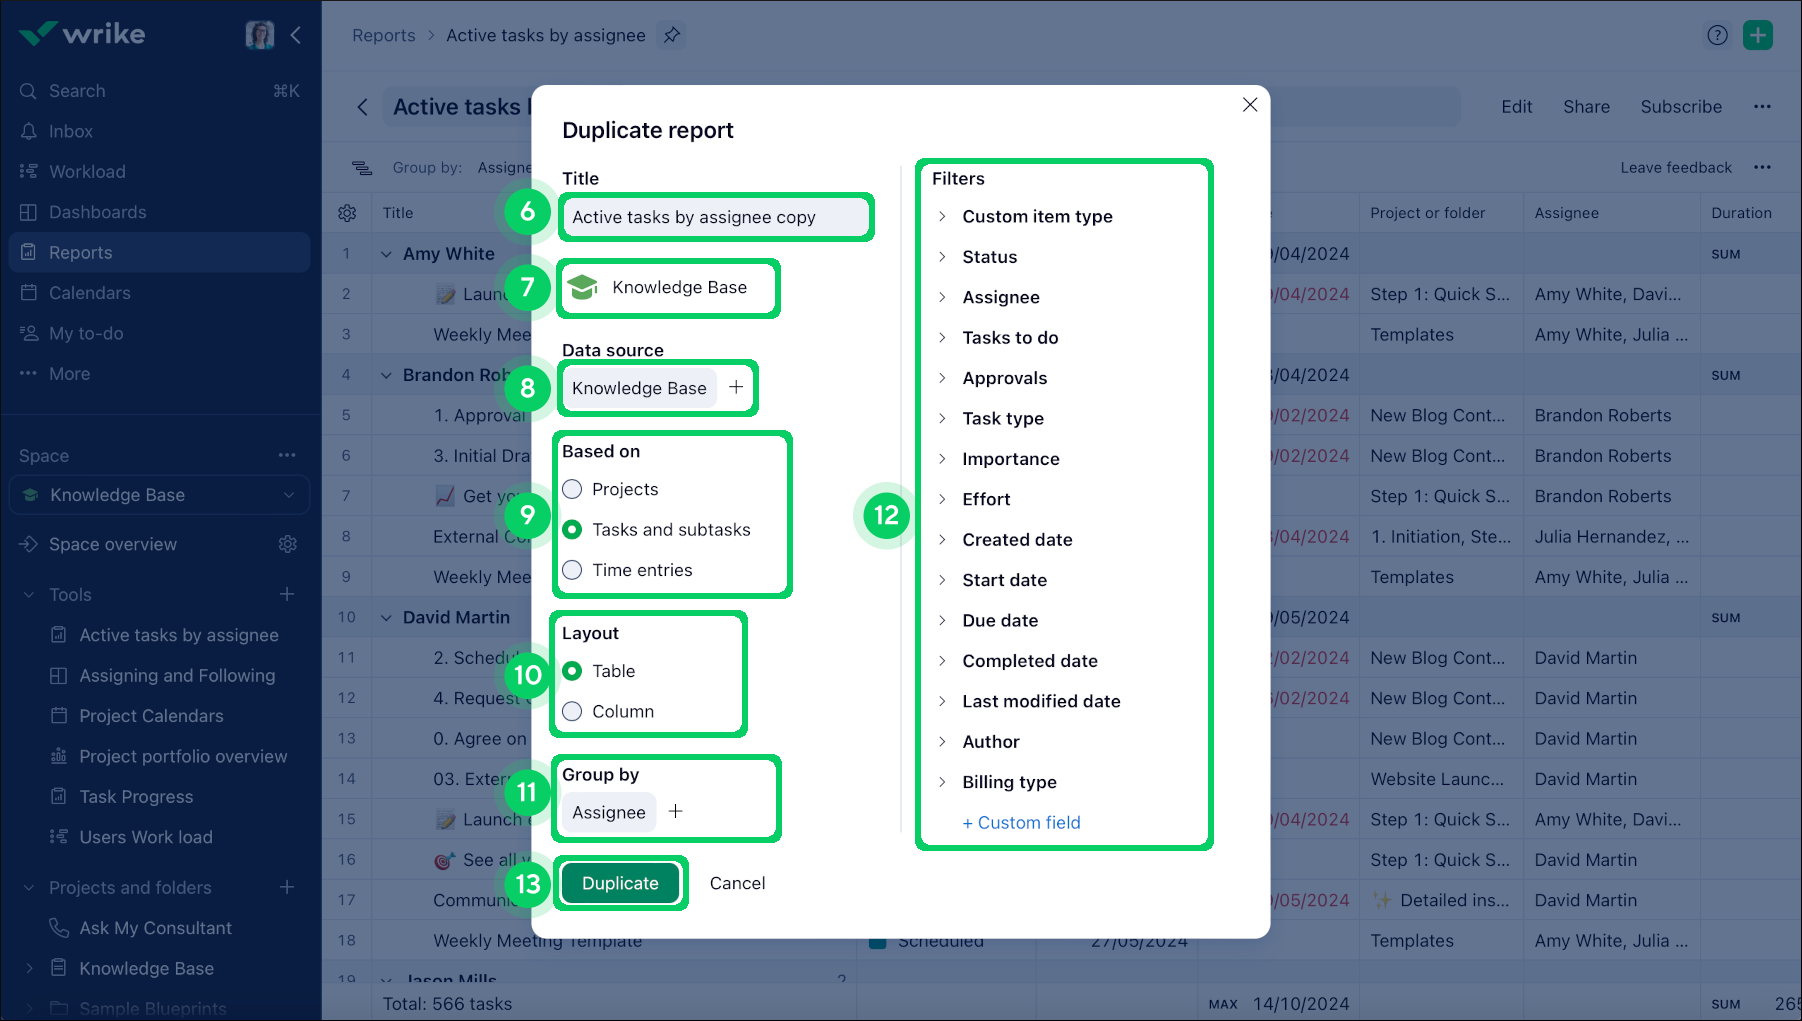1802x1021 pixels.
Task: Click the Space overview settings gear
Action: [x=288, y=544]
